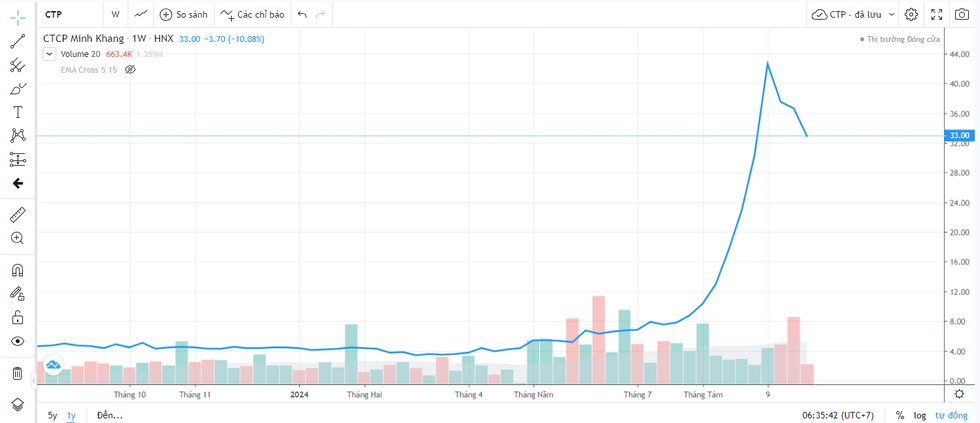Select the 5y time range

tap(52, 415)
